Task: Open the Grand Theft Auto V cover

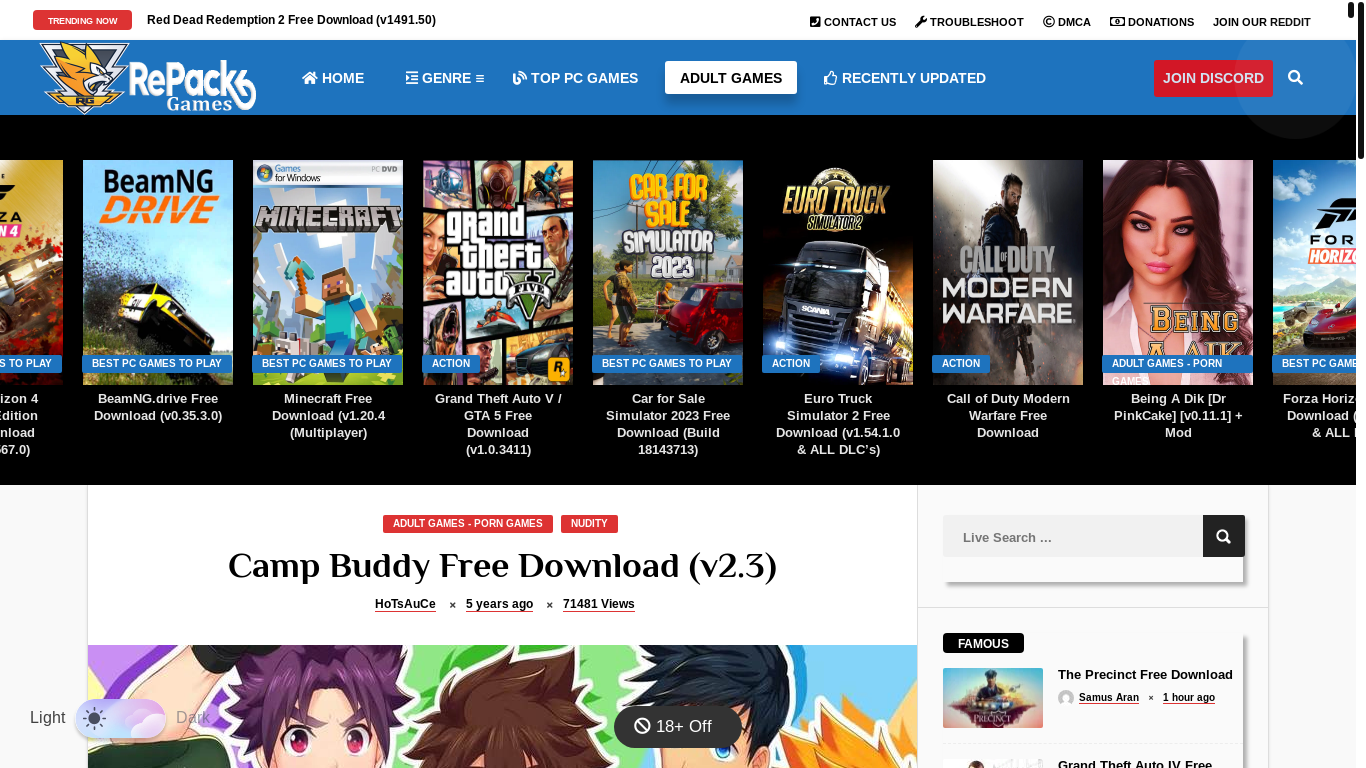Action: click(x=498, y=272)
